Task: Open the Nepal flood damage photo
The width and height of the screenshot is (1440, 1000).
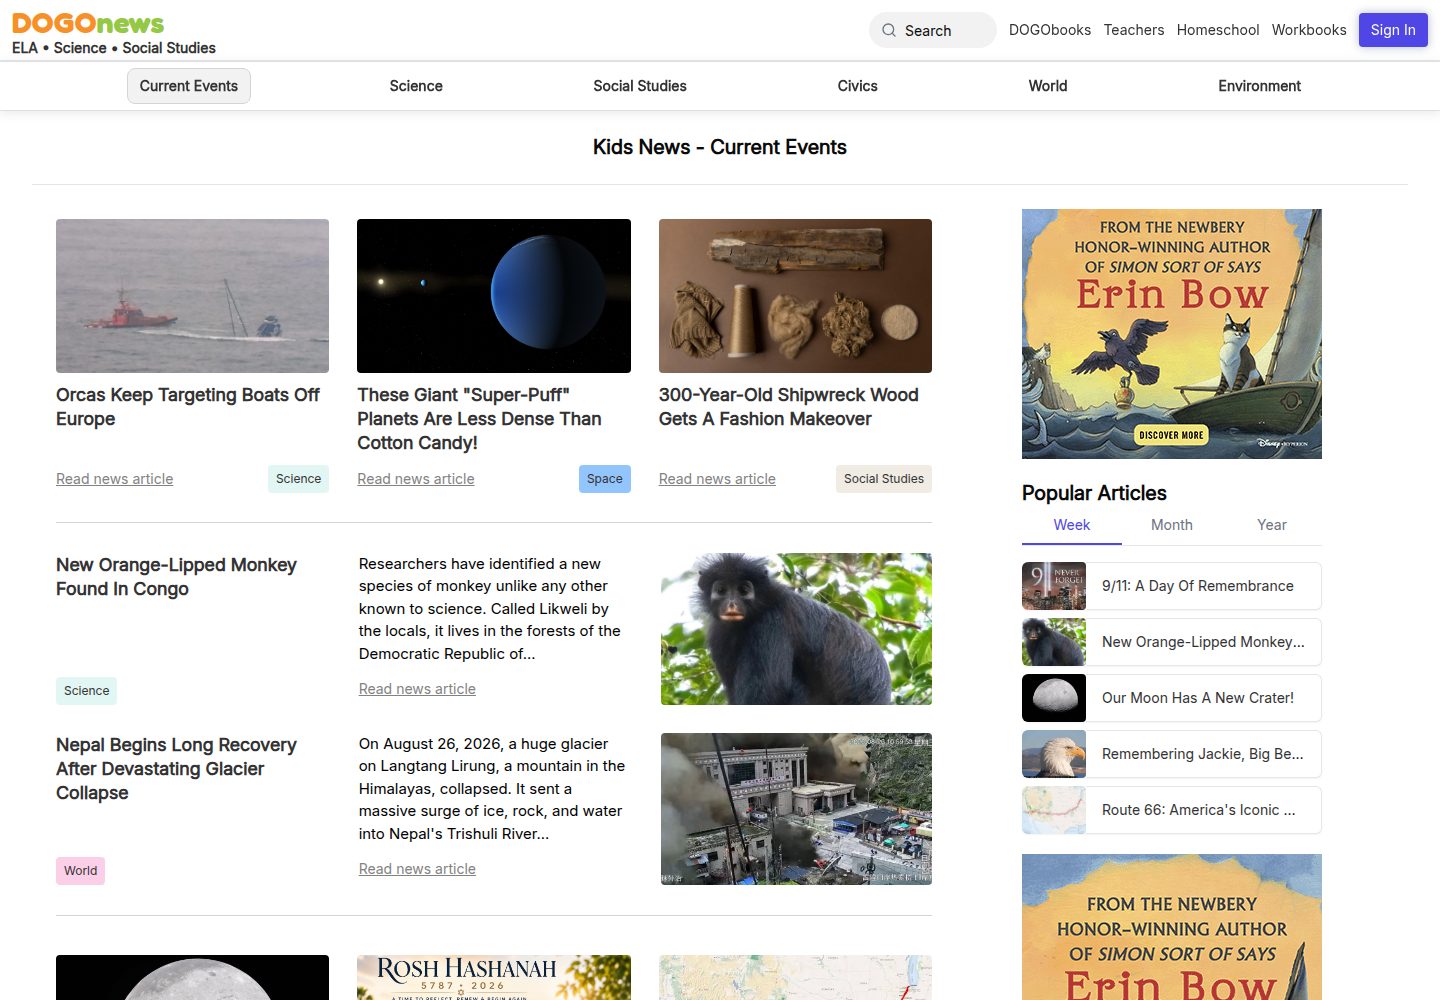Action: 796,809
